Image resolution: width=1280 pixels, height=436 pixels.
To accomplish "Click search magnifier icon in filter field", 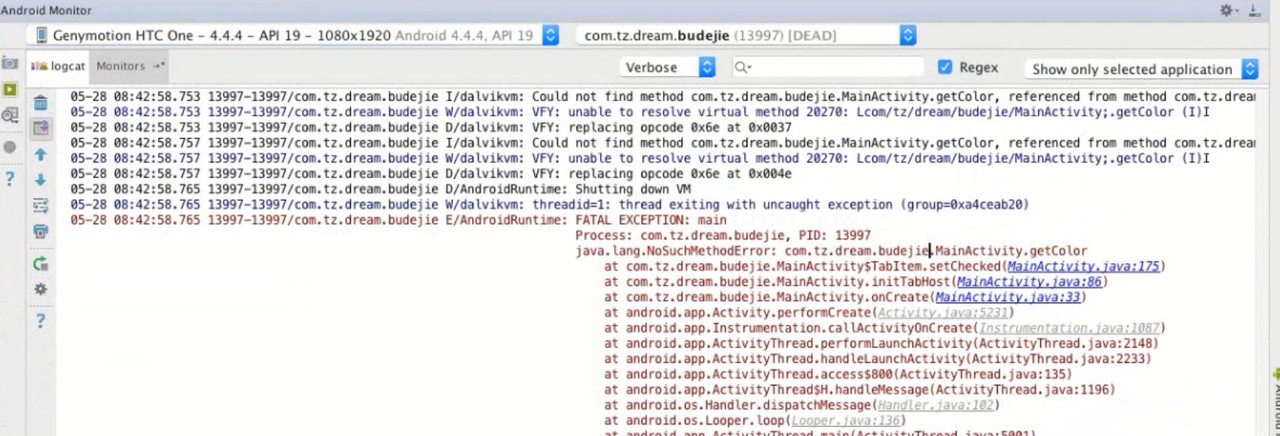I will (742, 68).
